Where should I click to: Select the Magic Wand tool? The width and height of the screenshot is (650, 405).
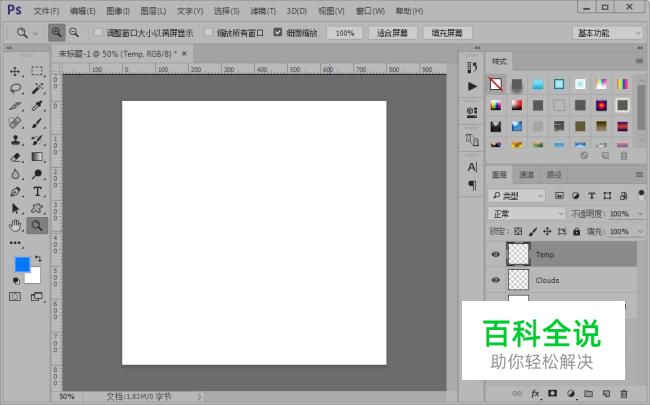pos(37,88)
